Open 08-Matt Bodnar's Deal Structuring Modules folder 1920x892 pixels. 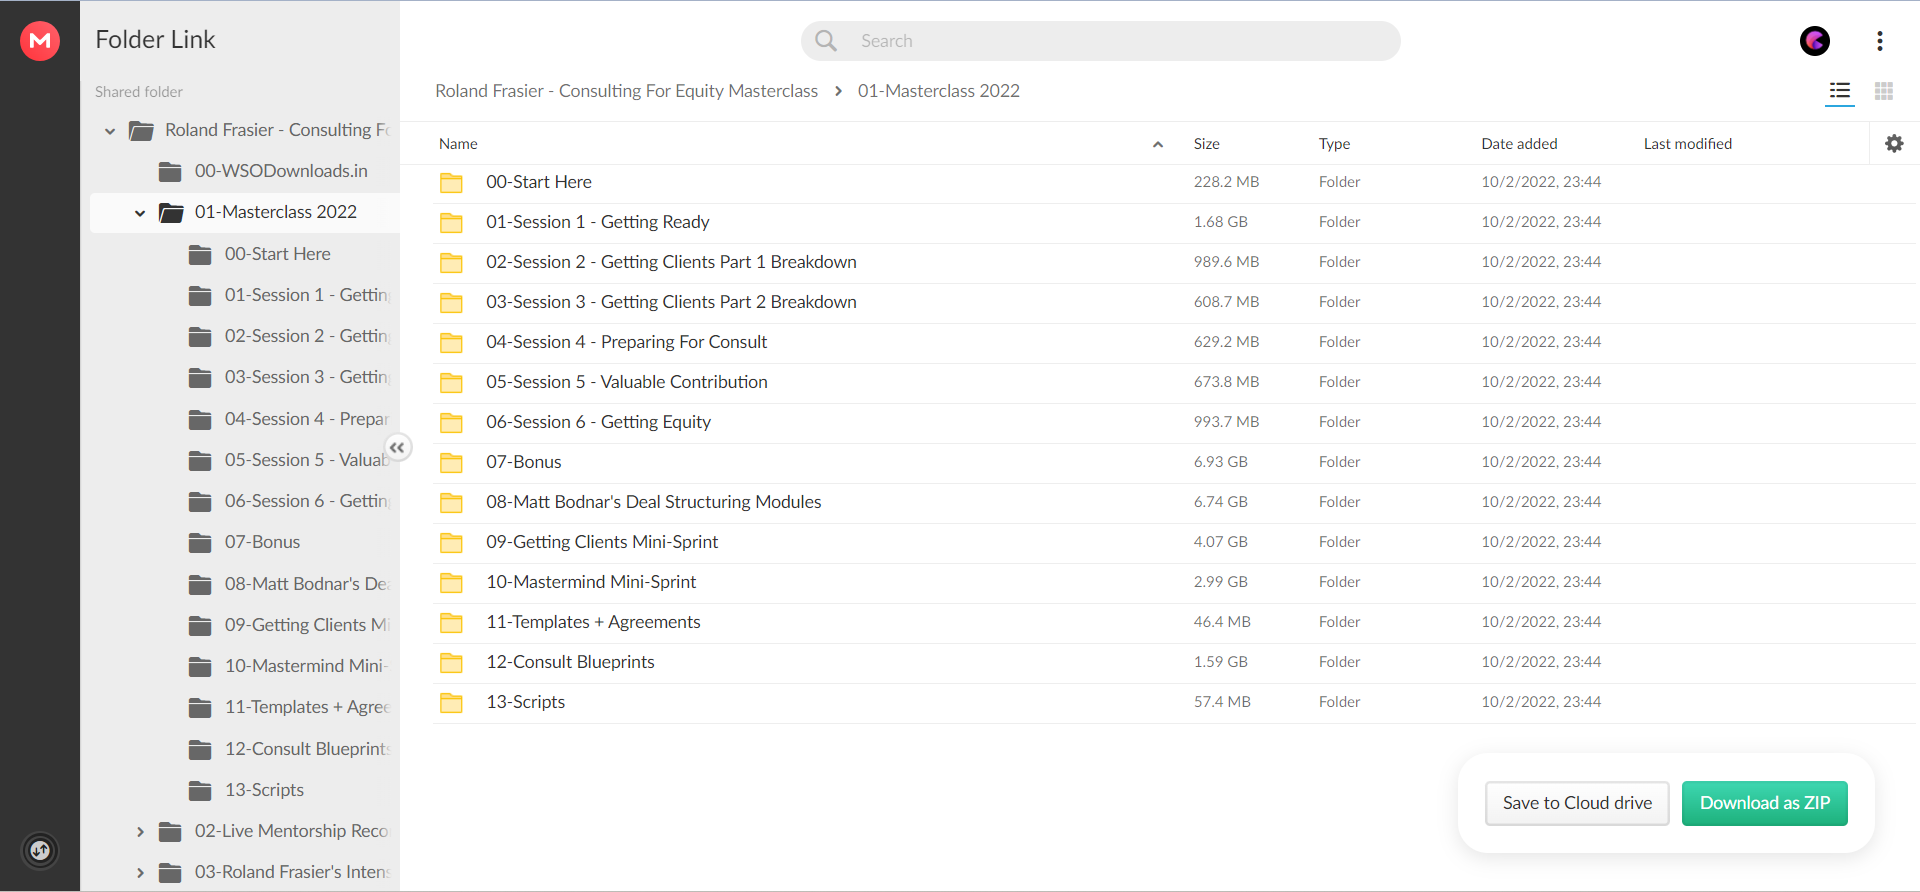(x=654, y=502)
